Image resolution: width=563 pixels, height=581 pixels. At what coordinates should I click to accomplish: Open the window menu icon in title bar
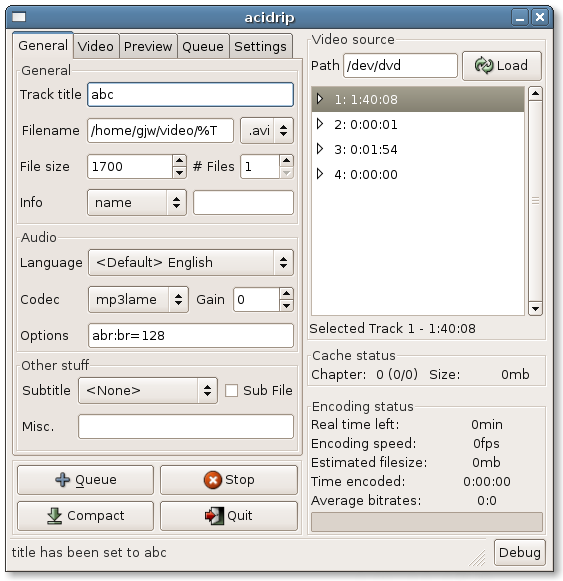tap(19, 17)
